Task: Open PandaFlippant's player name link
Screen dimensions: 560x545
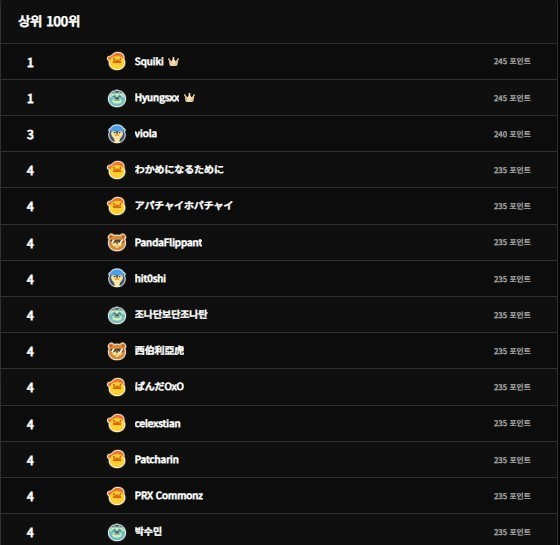Action: pos(168,243)
